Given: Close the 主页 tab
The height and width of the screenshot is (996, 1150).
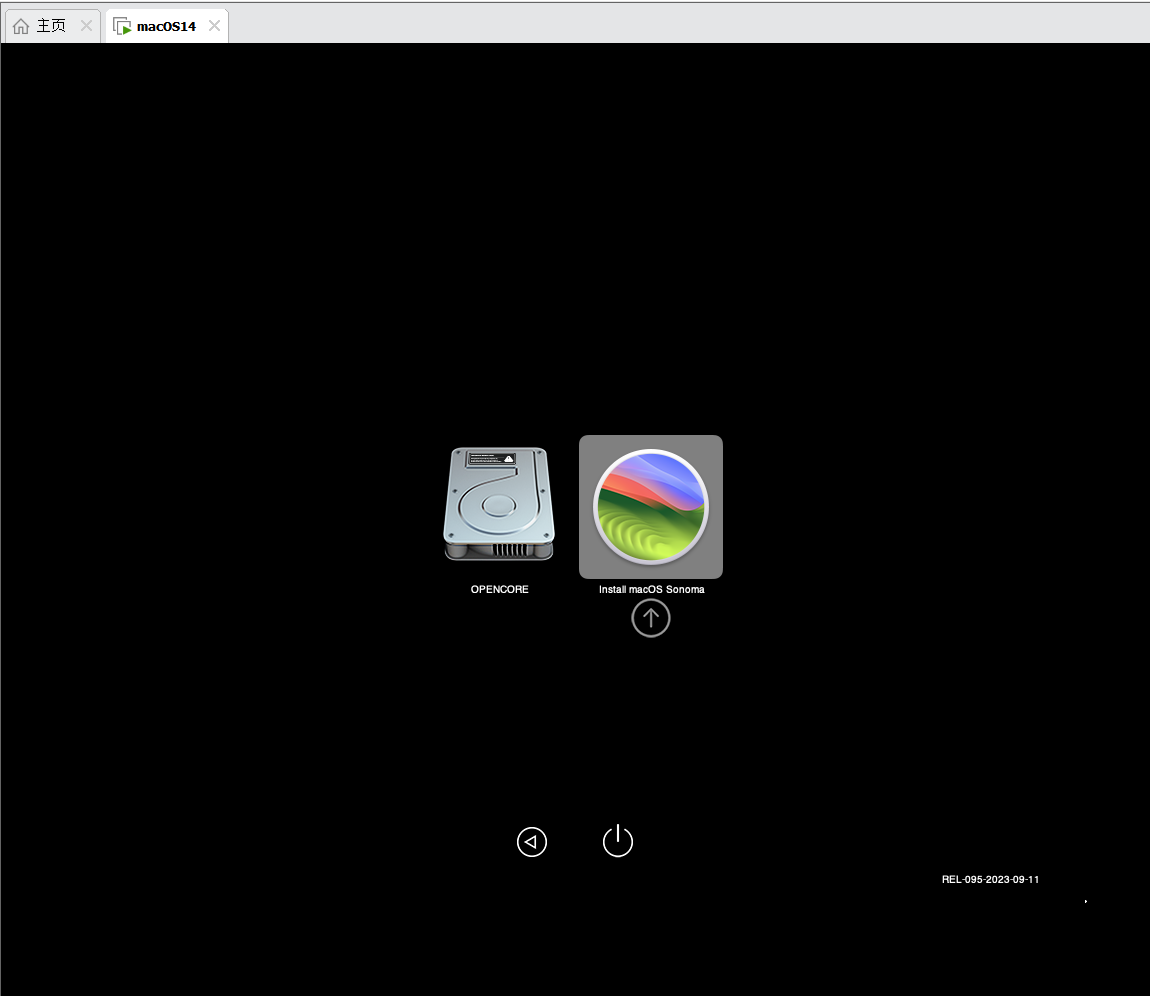Looking at the screenshot, I should [x=87, y=26].
